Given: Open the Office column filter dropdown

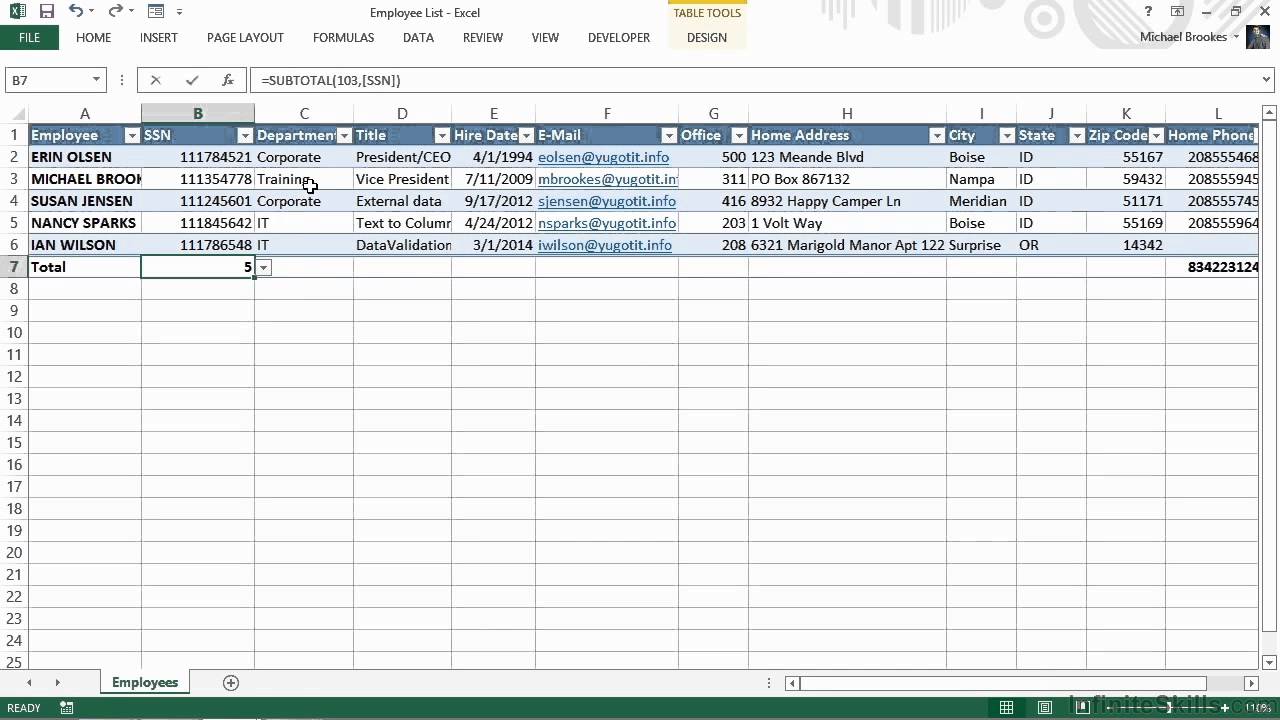Looking at the screenshot, I should coord(739,135).
